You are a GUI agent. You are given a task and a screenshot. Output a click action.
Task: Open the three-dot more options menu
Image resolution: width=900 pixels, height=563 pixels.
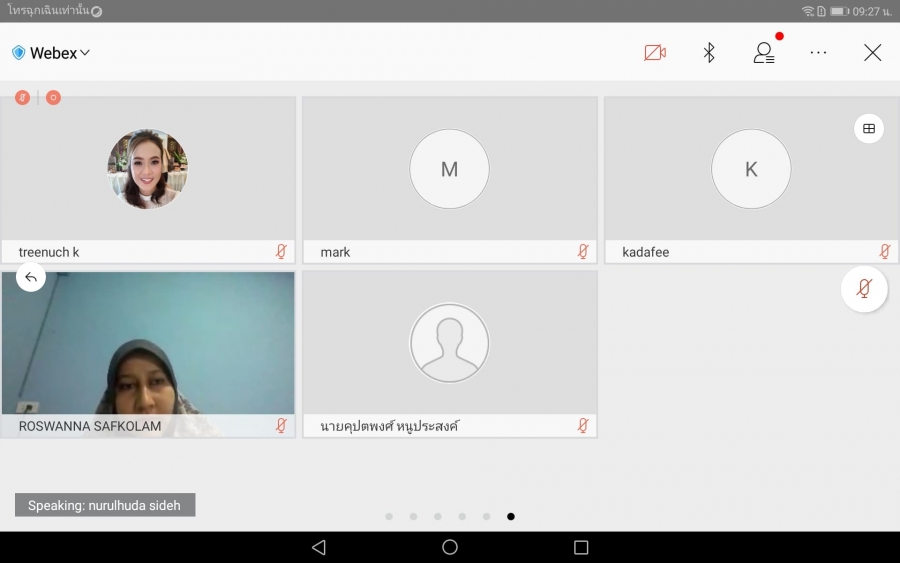pyautogui.click(x=818, y=53)
